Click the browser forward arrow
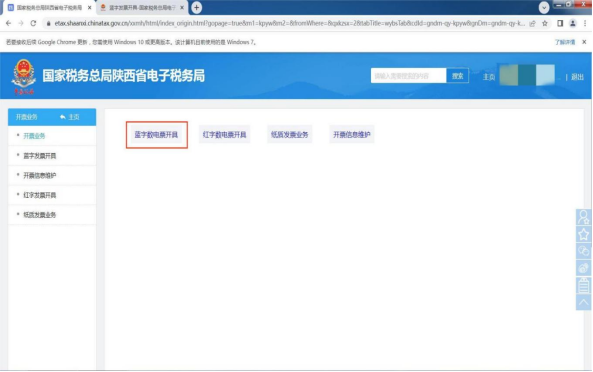This screenshot has height=372, width=593. 21,23
